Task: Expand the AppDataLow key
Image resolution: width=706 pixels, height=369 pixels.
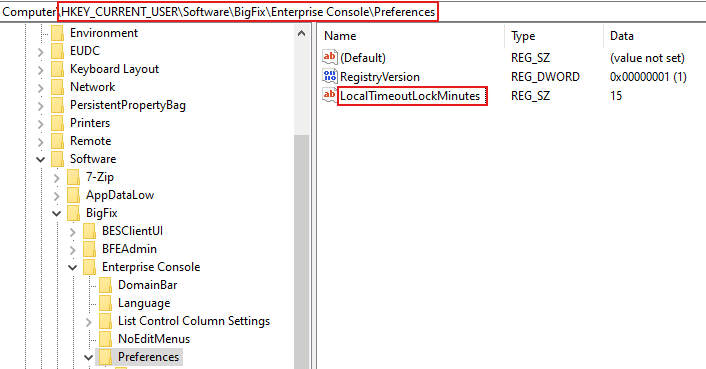Action: coord(57,196)
